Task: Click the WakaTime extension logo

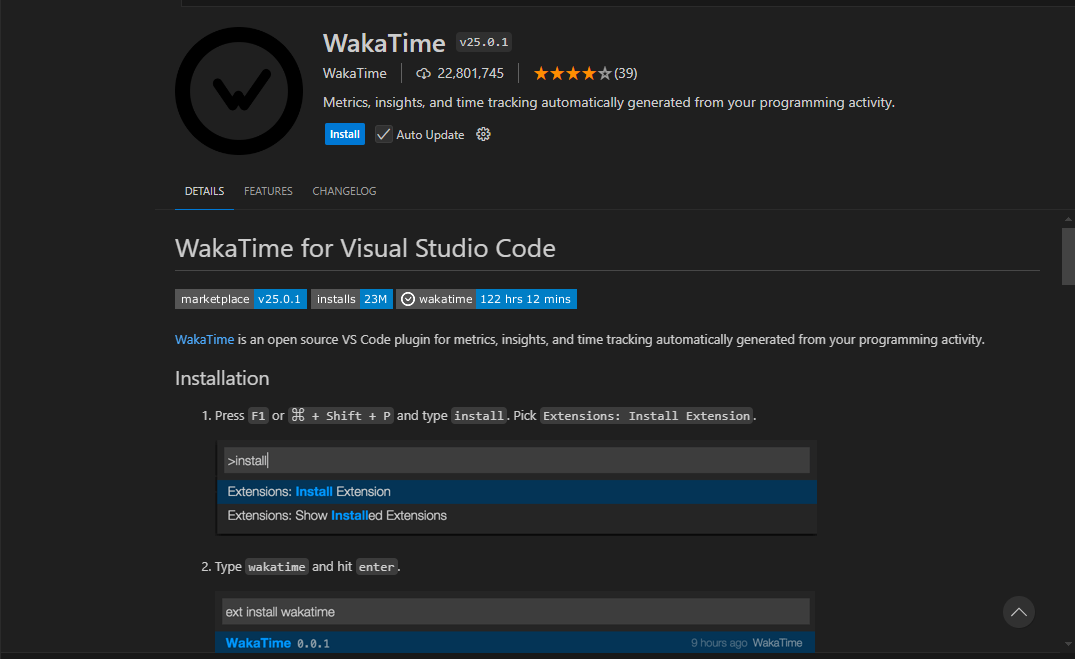Action: click(x=239, y=91)
